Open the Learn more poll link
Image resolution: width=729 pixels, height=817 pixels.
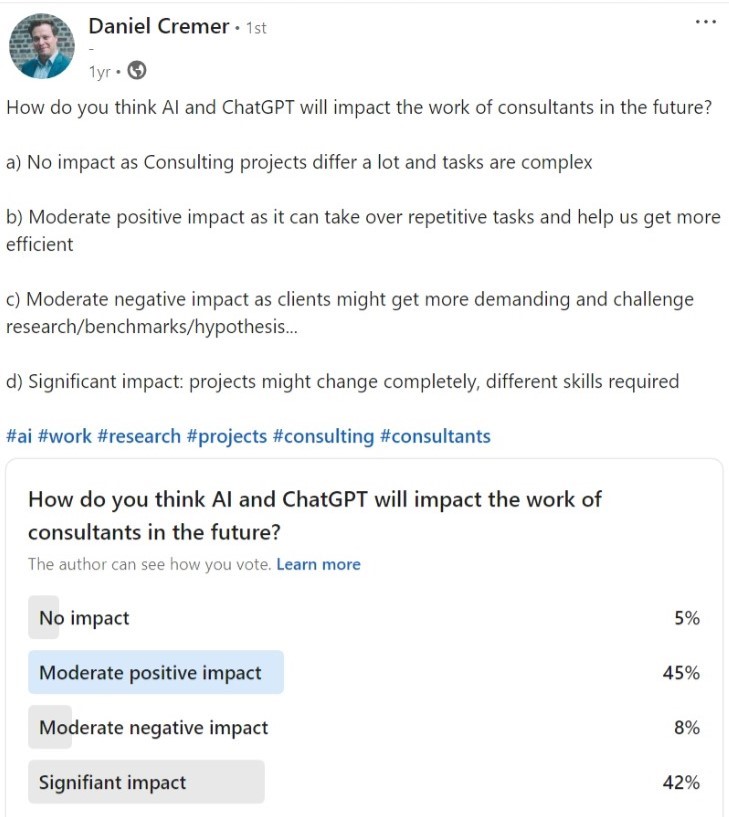[318, 564]
